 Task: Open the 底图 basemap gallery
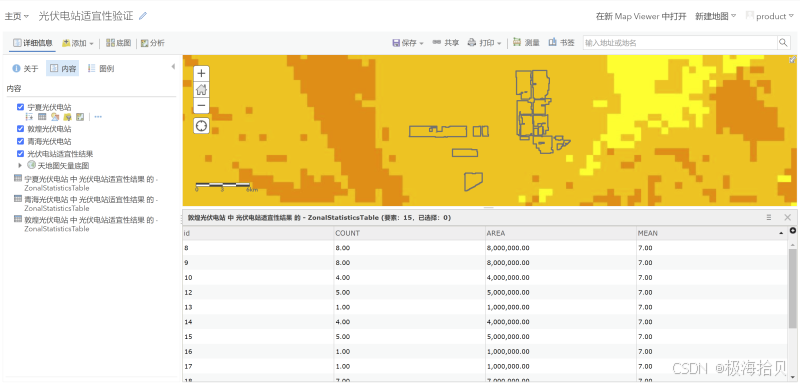point(119,43)
